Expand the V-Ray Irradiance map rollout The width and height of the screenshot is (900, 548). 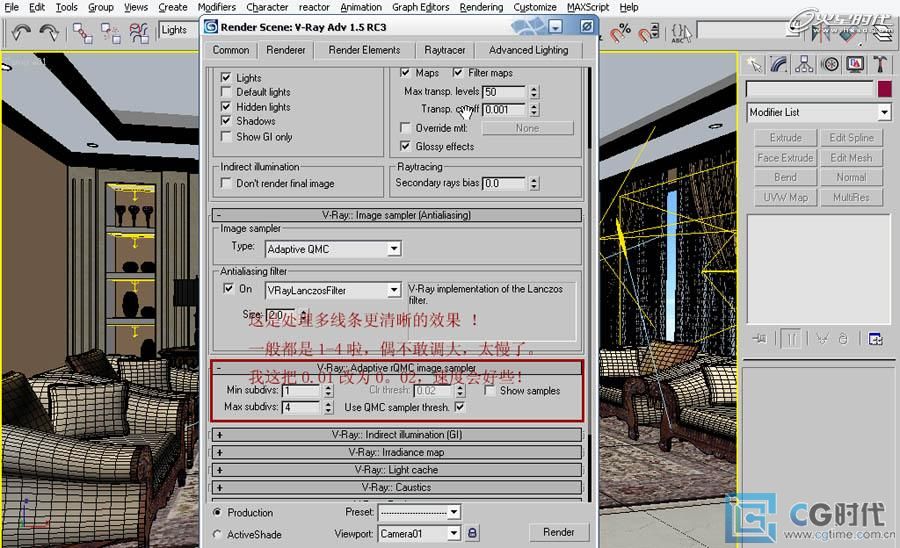(397, 452)
